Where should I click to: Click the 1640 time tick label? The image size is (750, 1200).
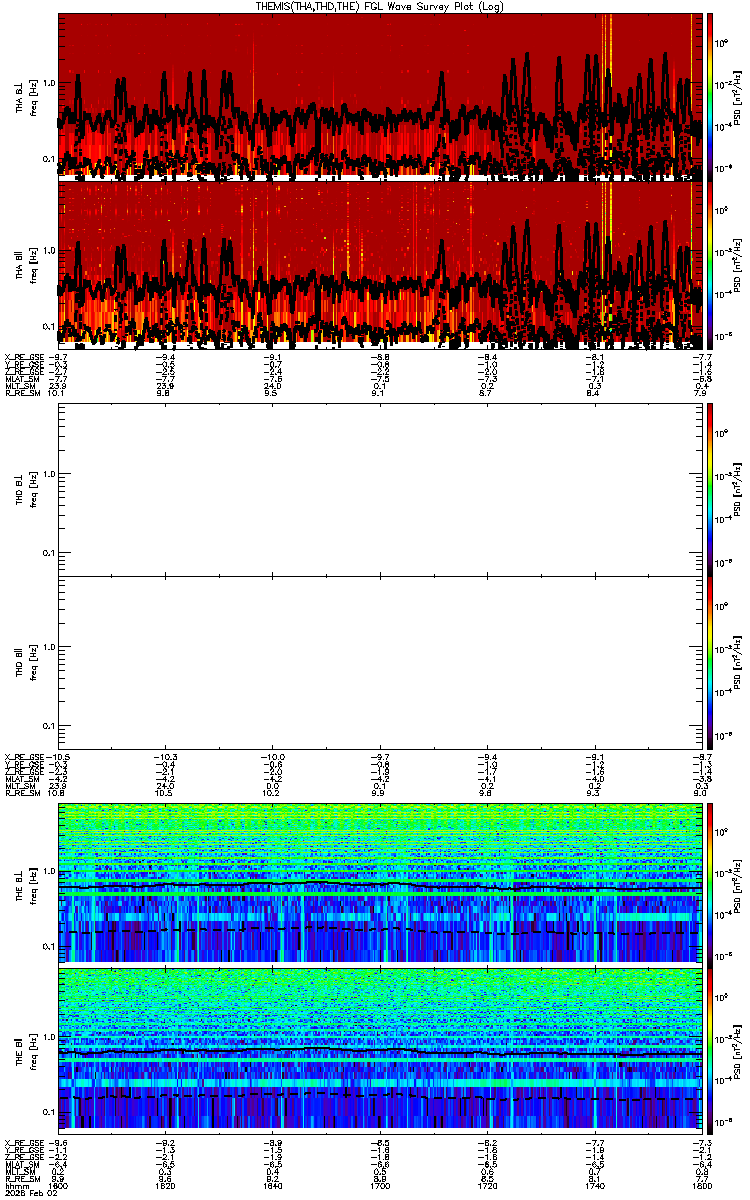273,1186
